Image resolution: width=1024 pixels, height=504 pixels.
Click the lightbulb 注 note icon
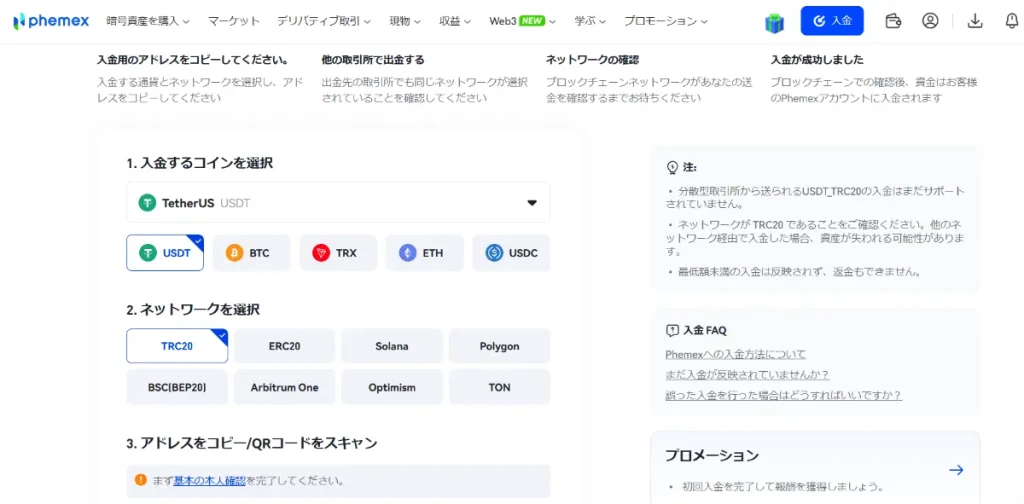click(x=671, y=168)
